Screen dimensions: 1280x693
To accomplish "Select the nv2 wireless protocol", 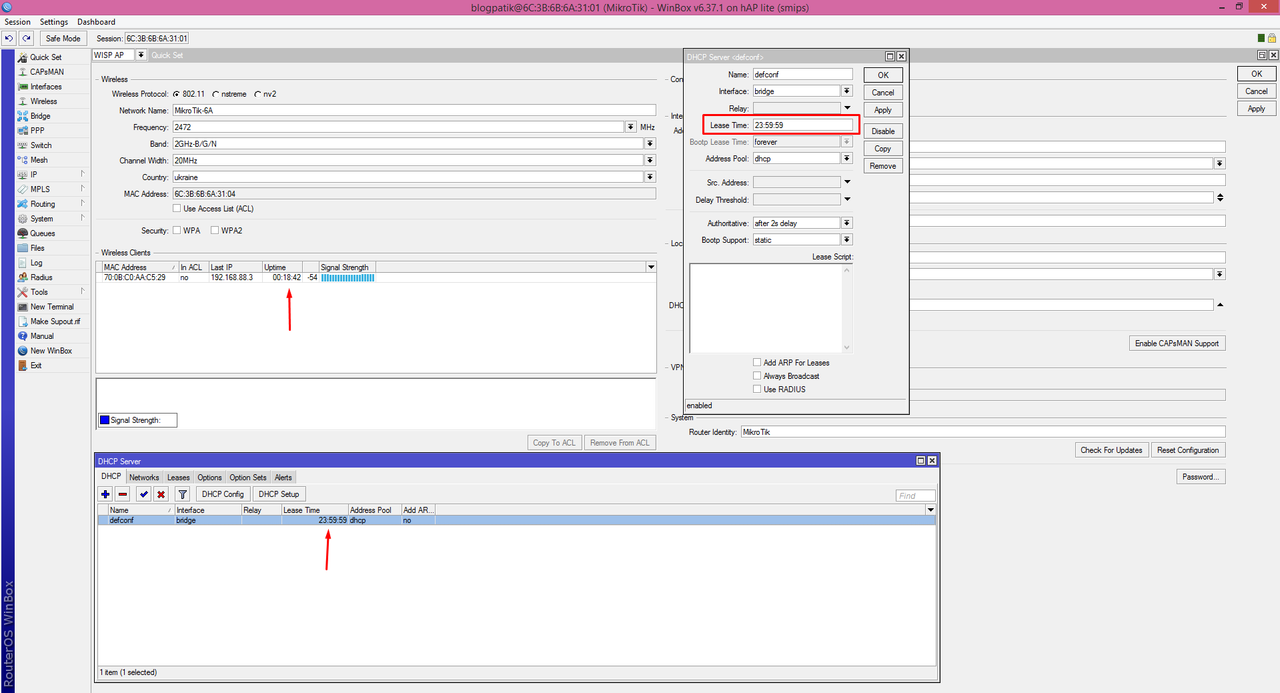I will 258,94.
